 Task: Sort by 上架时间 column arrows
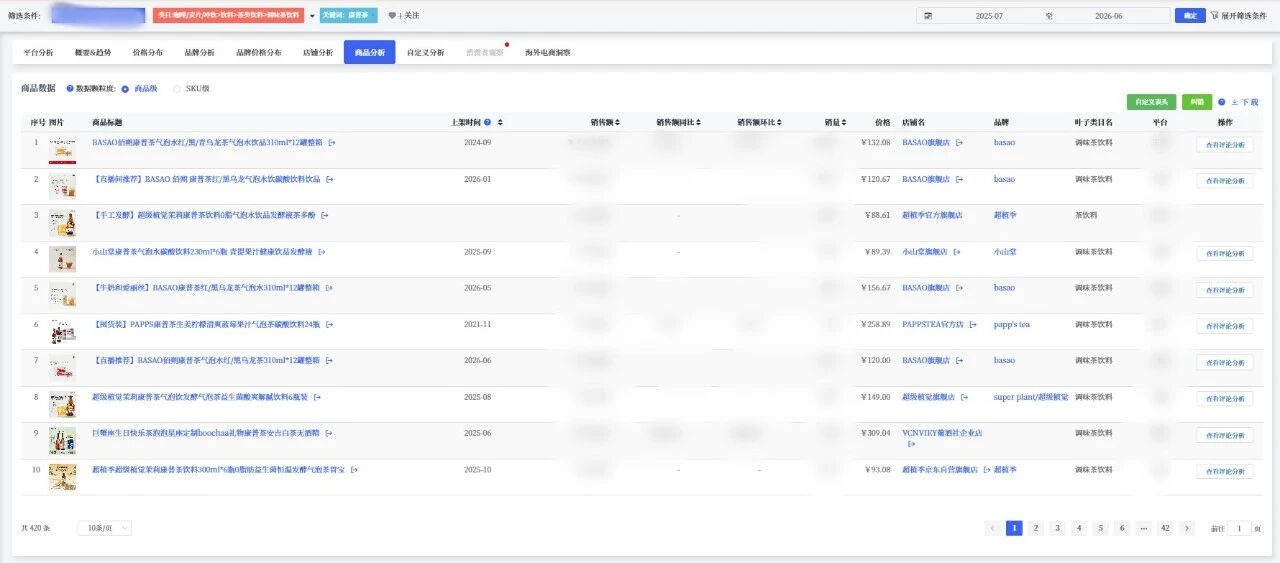tap(500, 122)
